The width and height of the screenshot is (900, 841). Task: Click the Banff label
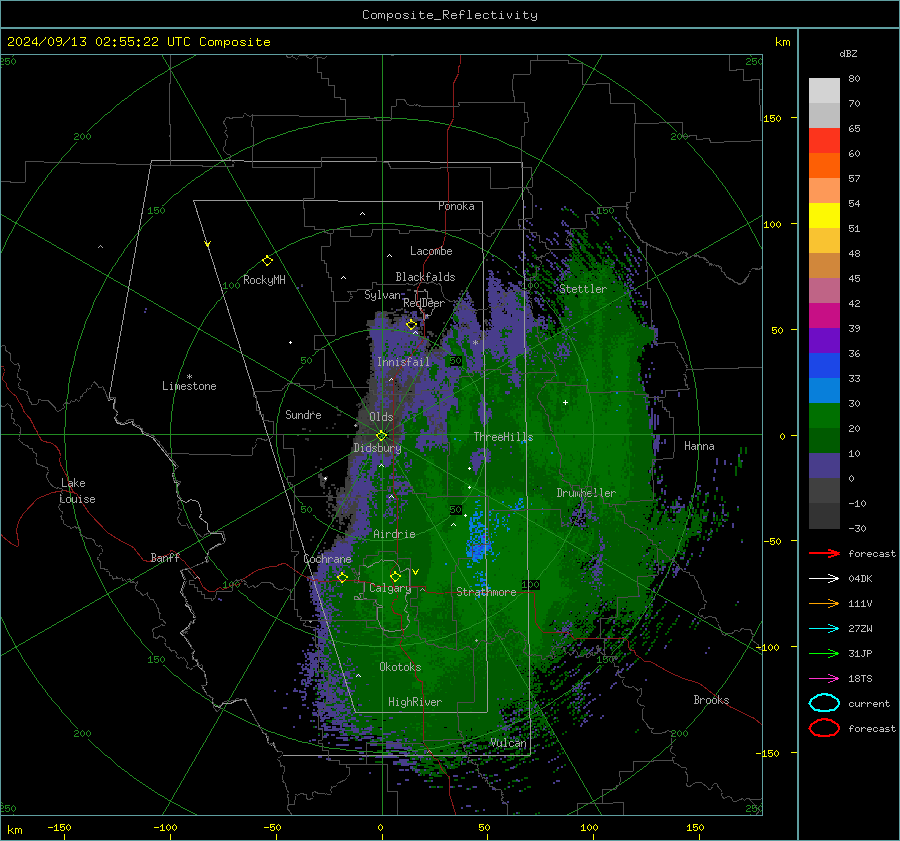(x=165, y=557)
